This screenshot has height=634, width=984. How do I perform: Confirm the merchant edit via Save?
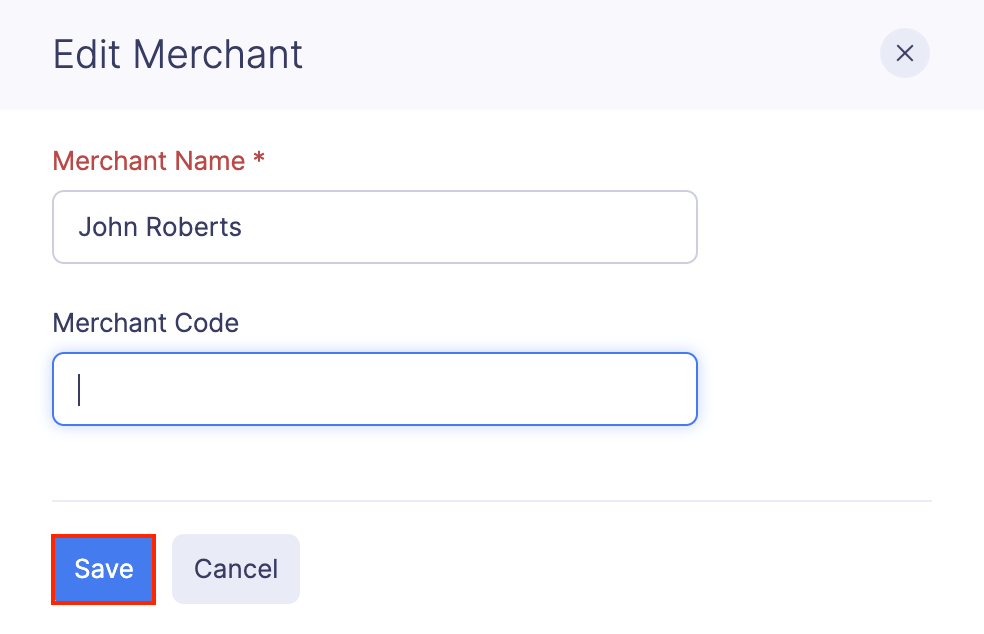point(103,568)
